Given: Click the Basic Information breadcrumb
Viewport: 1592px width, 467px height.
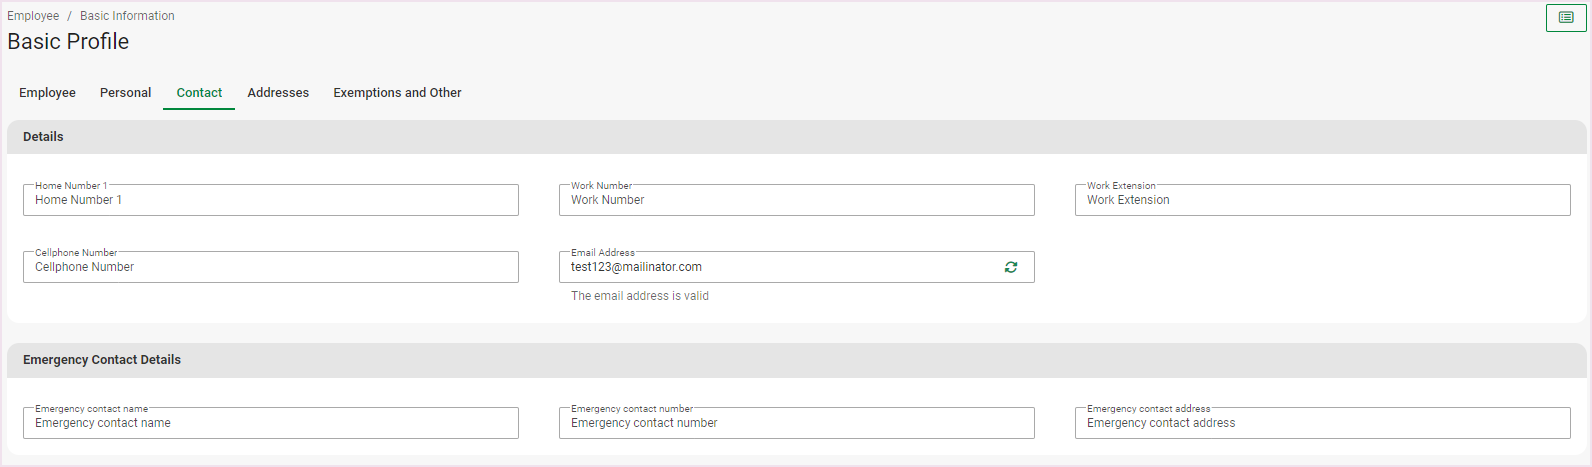Looking at the screenshot, I should pyautogui.click(x=127, y=16).
